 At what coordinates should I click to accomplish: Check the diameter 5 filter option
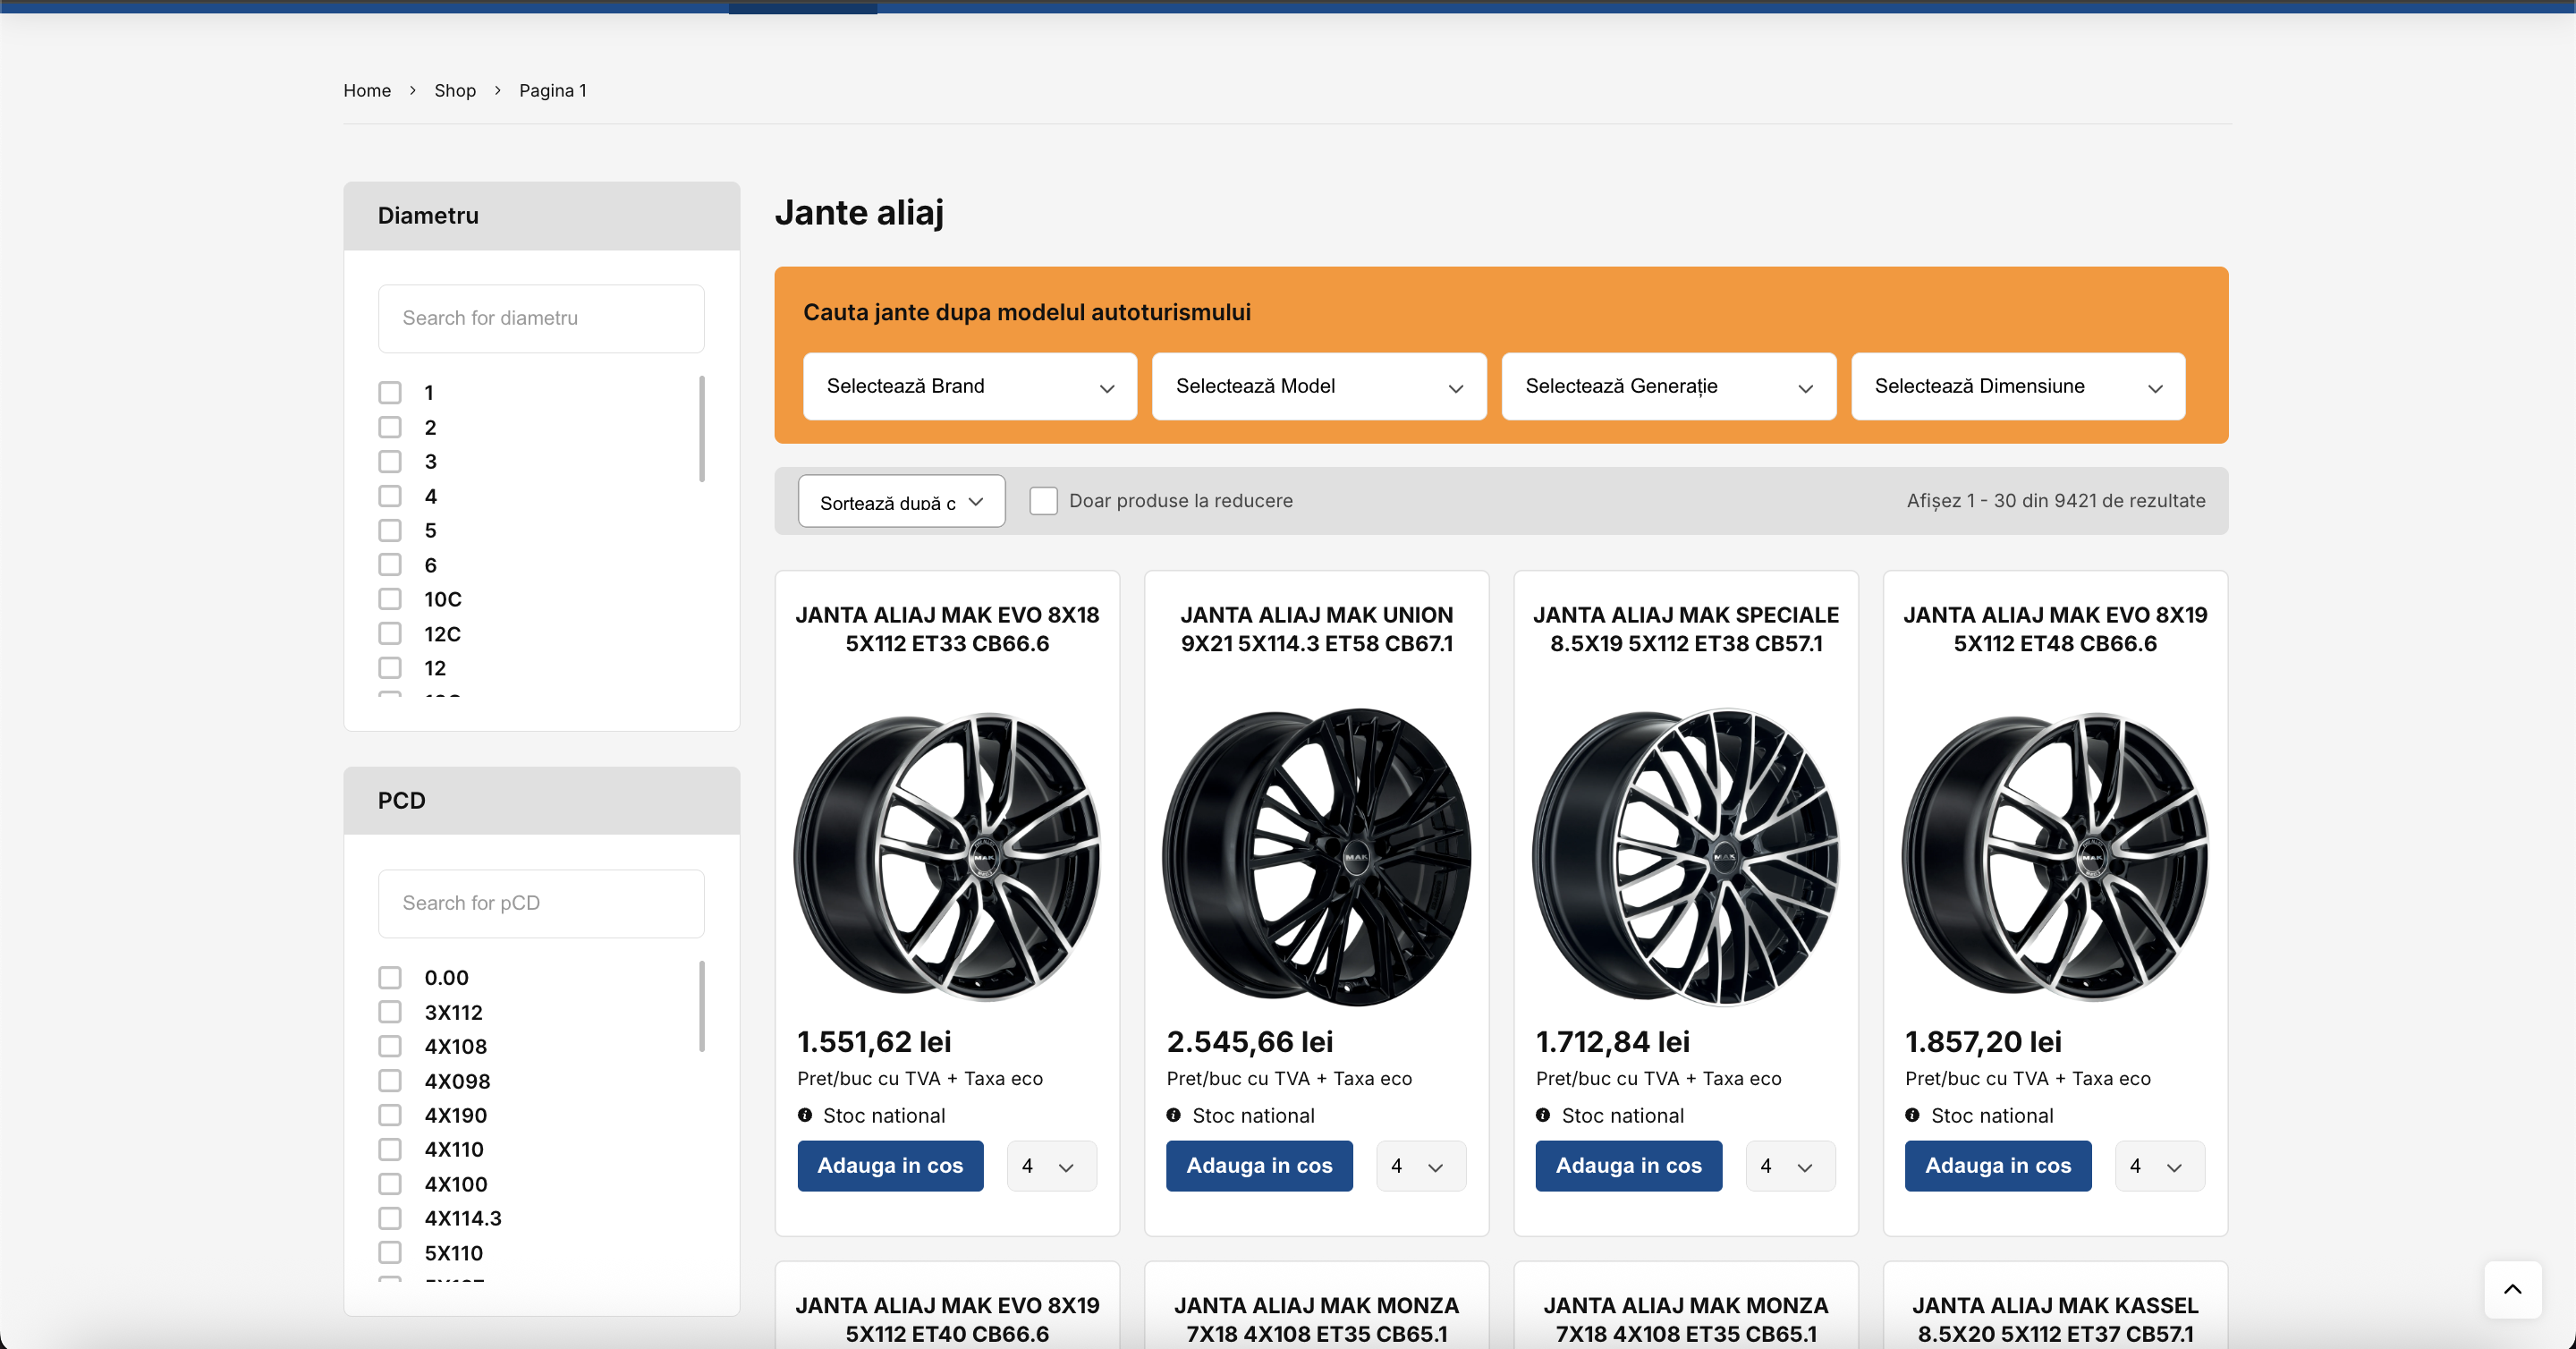tap(390, 530)
